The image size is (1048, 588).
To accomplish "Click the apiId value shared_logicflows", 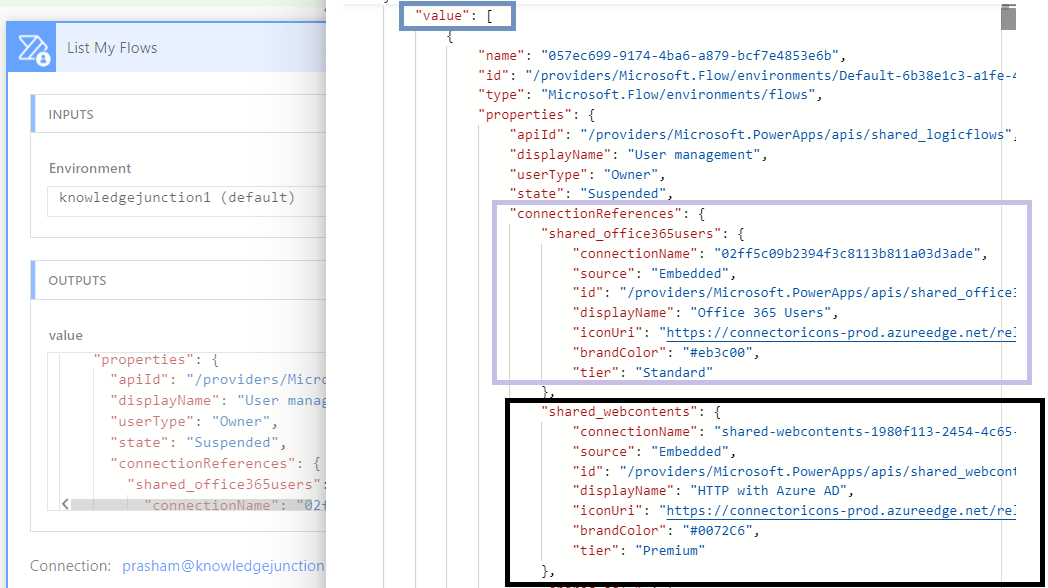I will click(795, 135).
